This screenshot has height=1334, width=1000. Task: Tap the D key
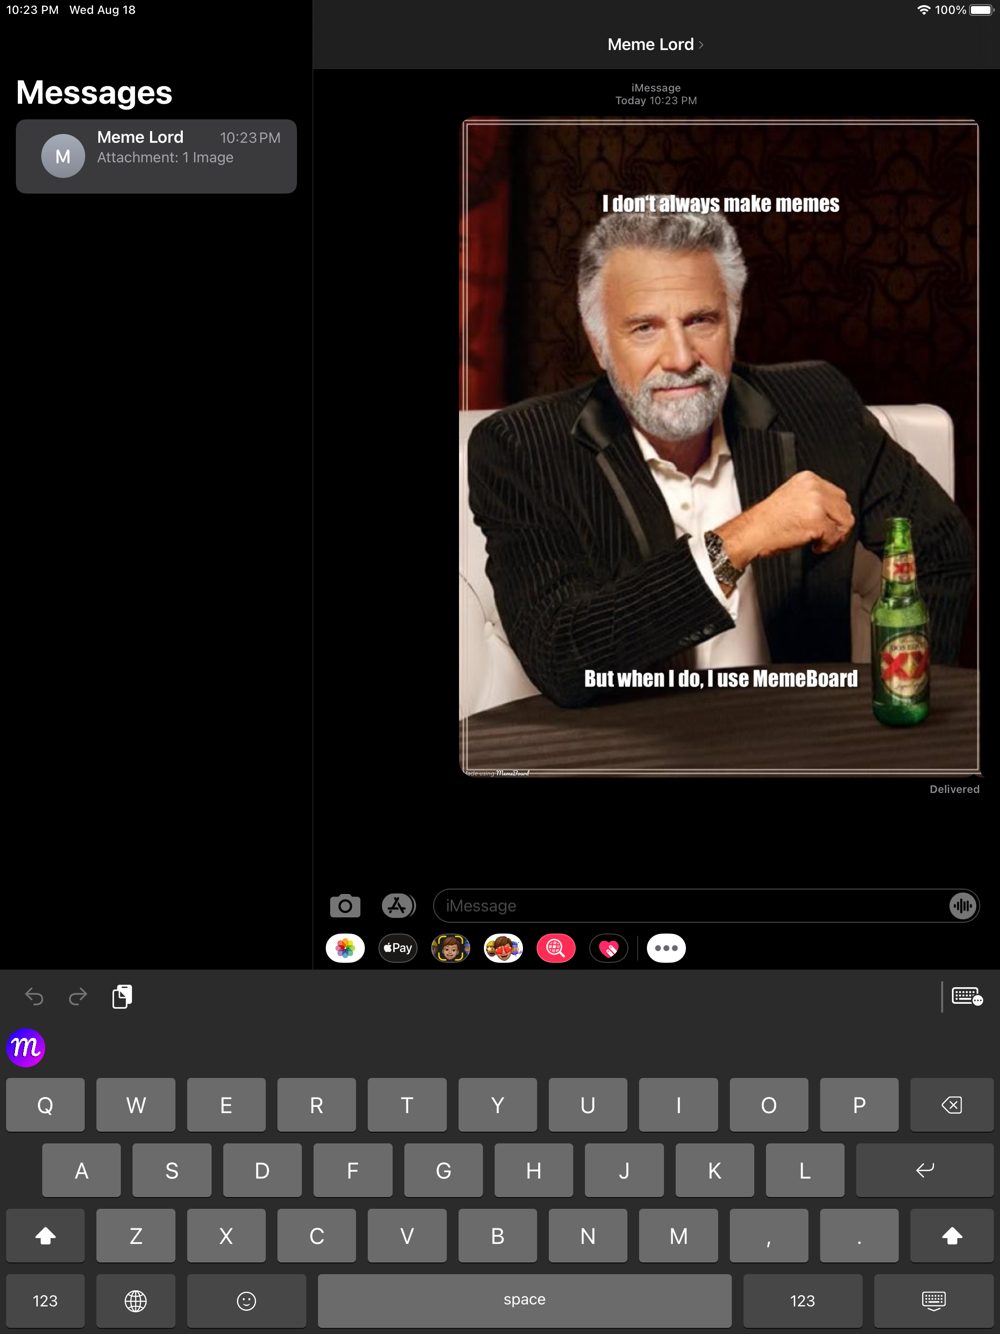[262, 1170]
